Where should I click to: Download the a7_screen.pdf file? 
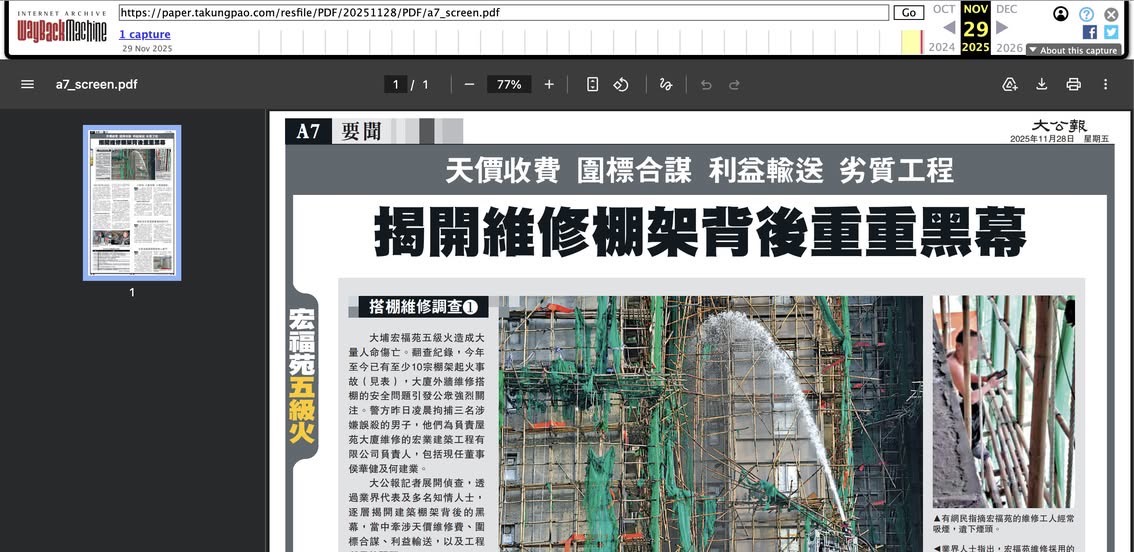coord(1042,85)
